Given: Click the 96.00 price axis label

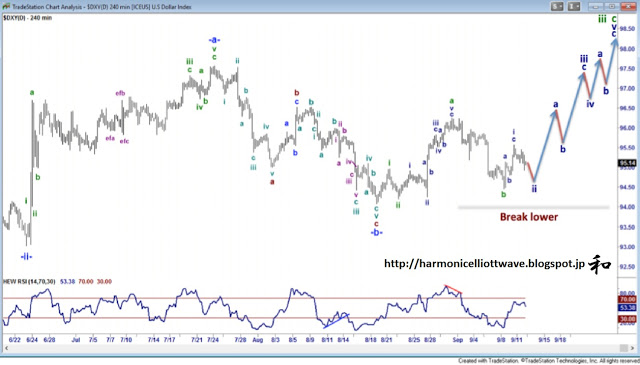Looking at the screenshot, I should pyautogui.click(x=627, y=128).
